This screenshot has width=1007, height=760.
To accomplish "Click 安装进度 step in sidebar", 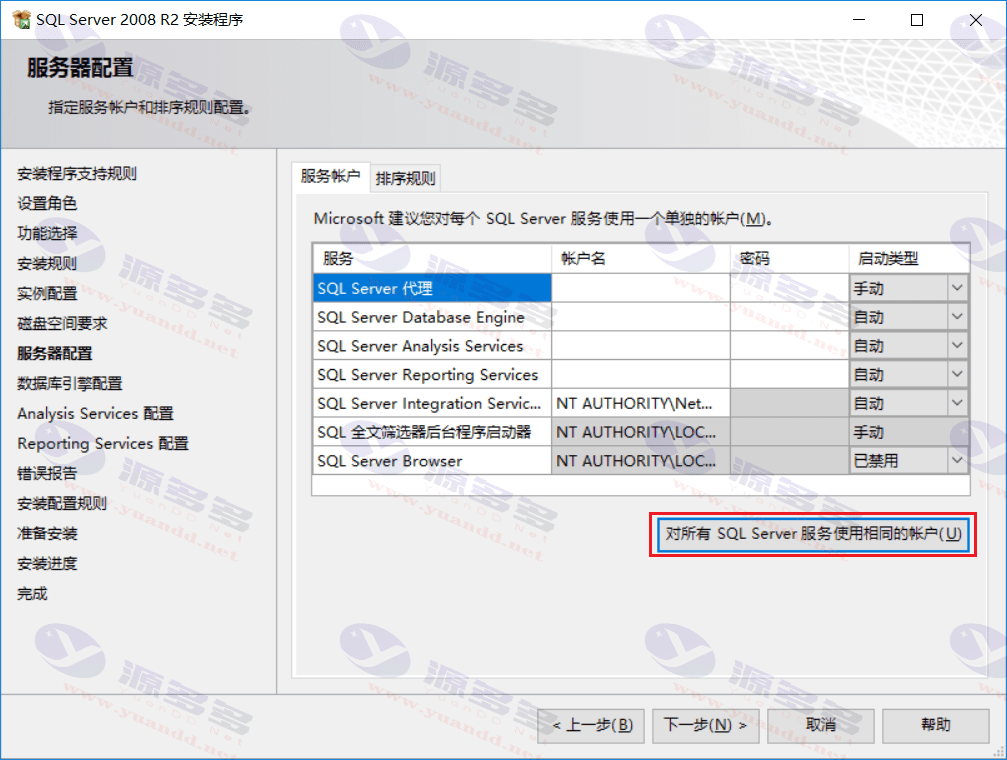I will tap(47, 563).
